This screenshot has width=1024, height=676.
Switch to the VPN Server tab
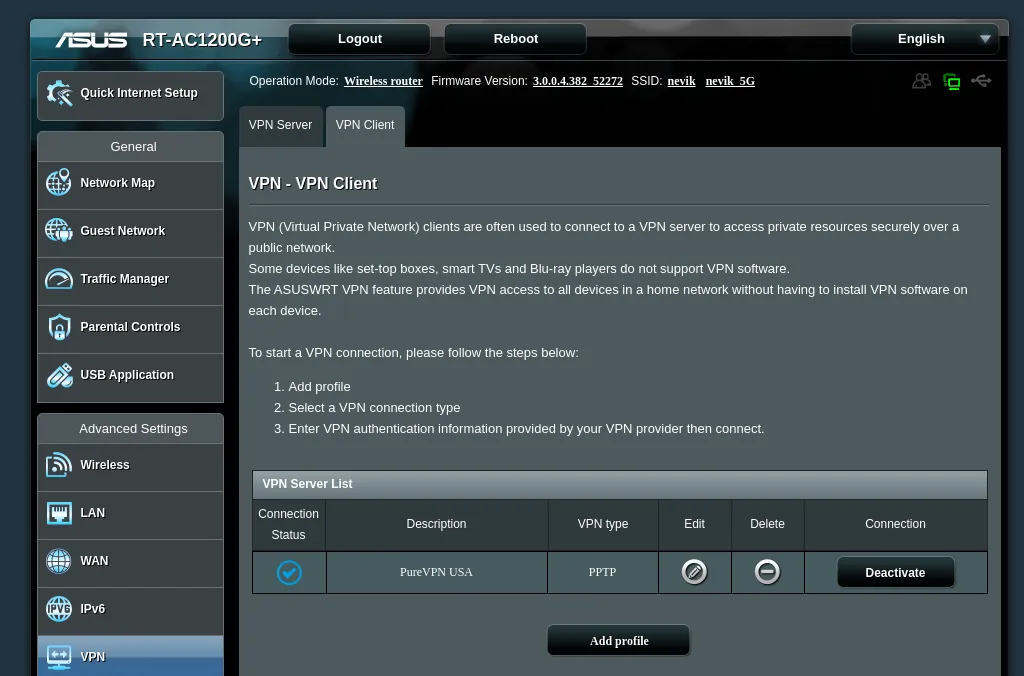[280, 125]
